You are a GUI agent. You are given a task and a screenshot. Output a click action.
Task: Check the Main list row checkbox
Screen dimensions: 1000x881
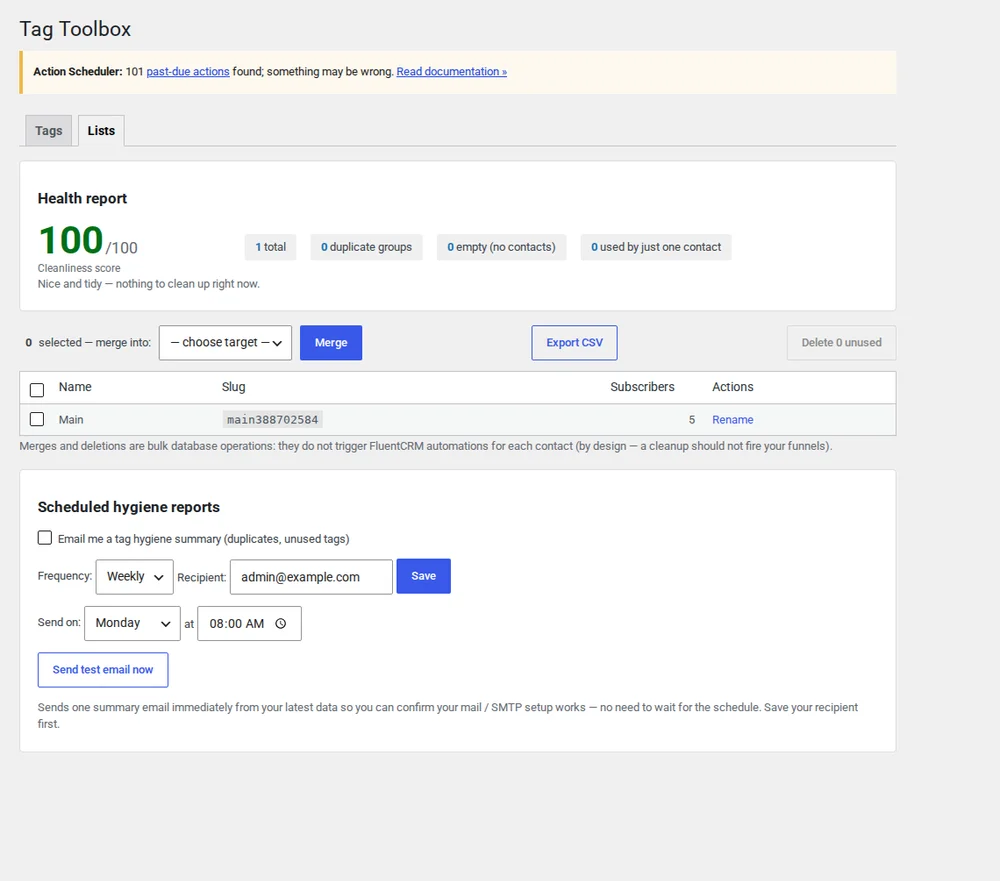click(37, 419)
